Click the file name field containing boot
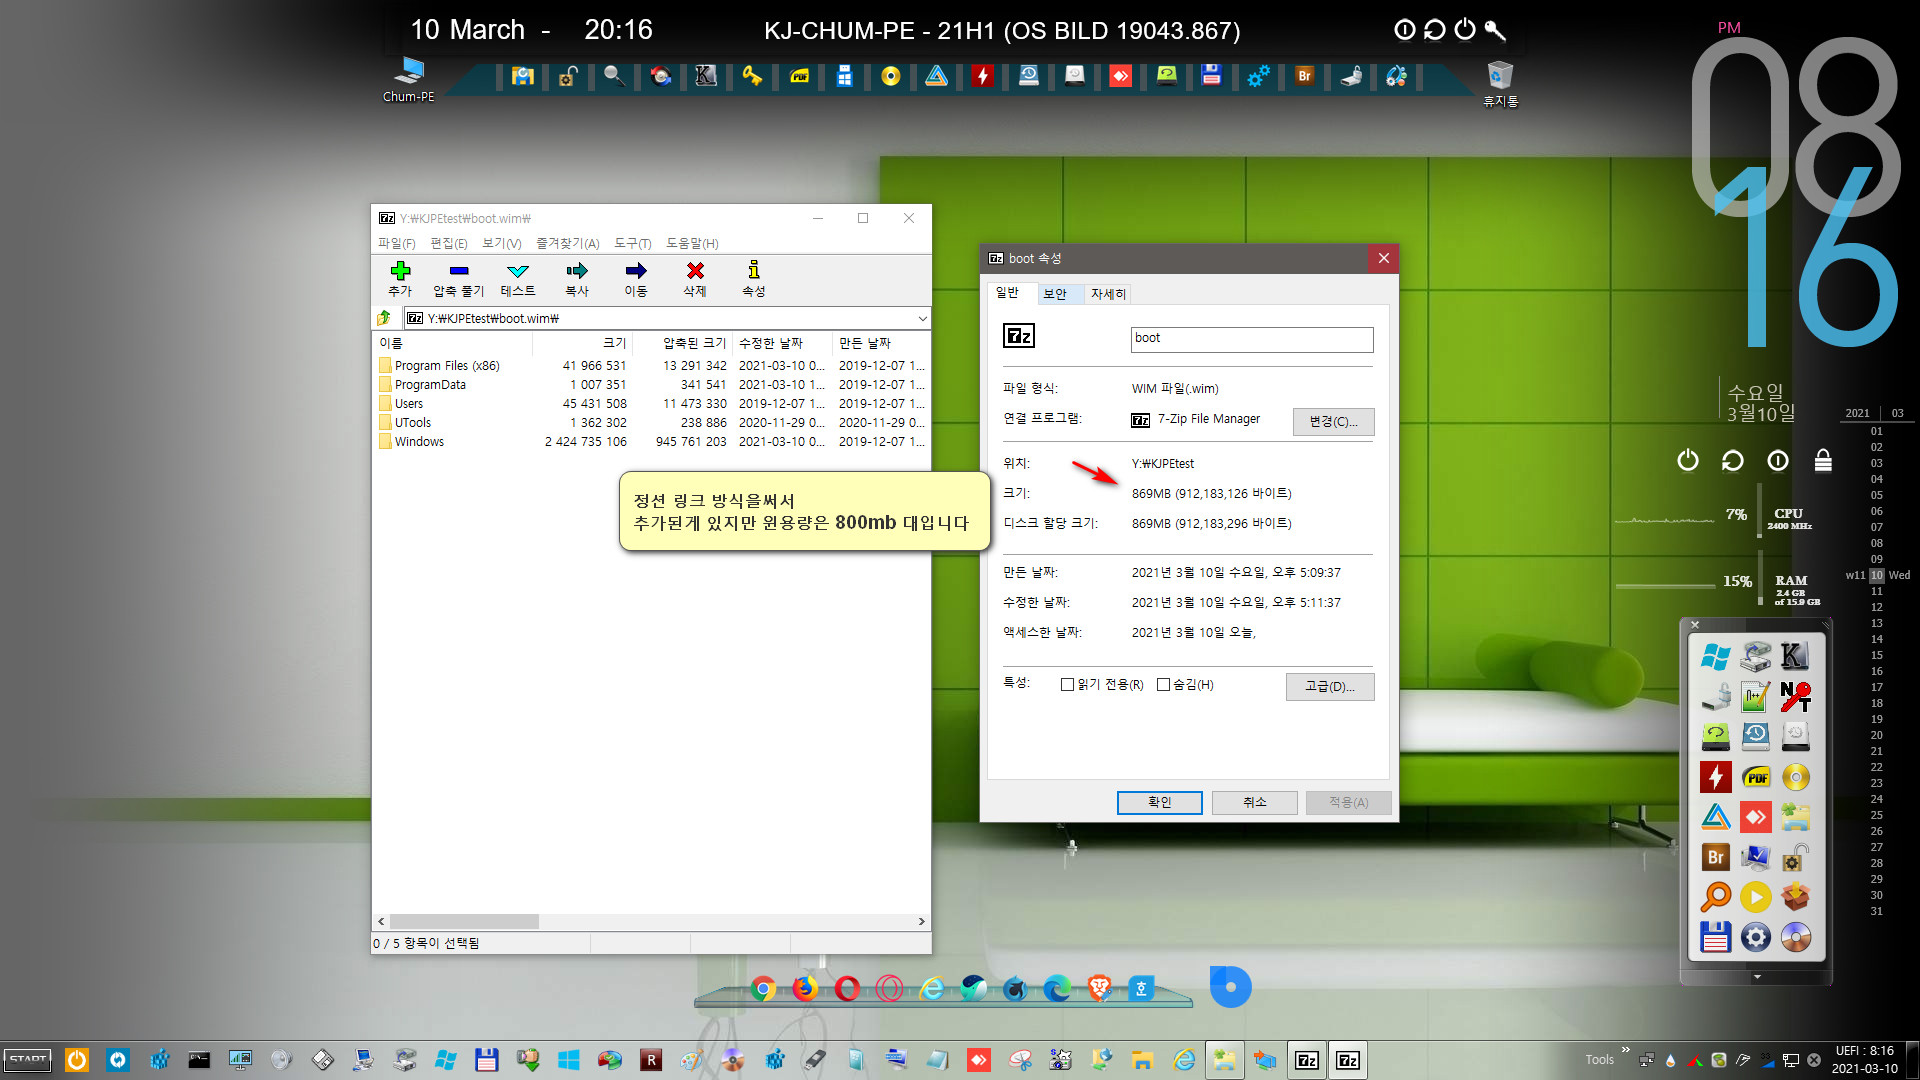1920x1080 pixels. pos(1252,339)
